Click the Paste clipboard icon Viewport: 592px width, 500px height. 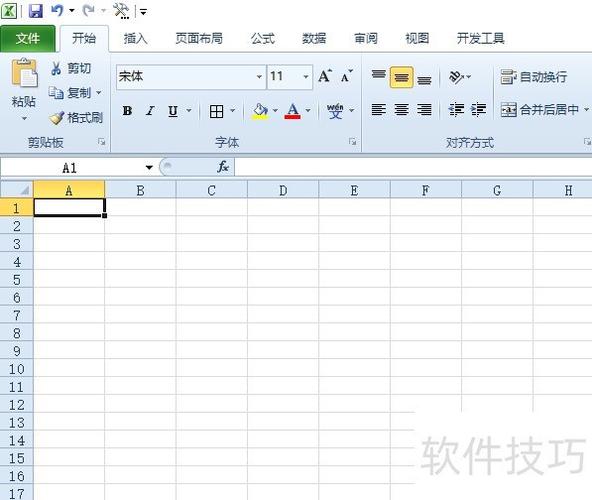[24, 74]
